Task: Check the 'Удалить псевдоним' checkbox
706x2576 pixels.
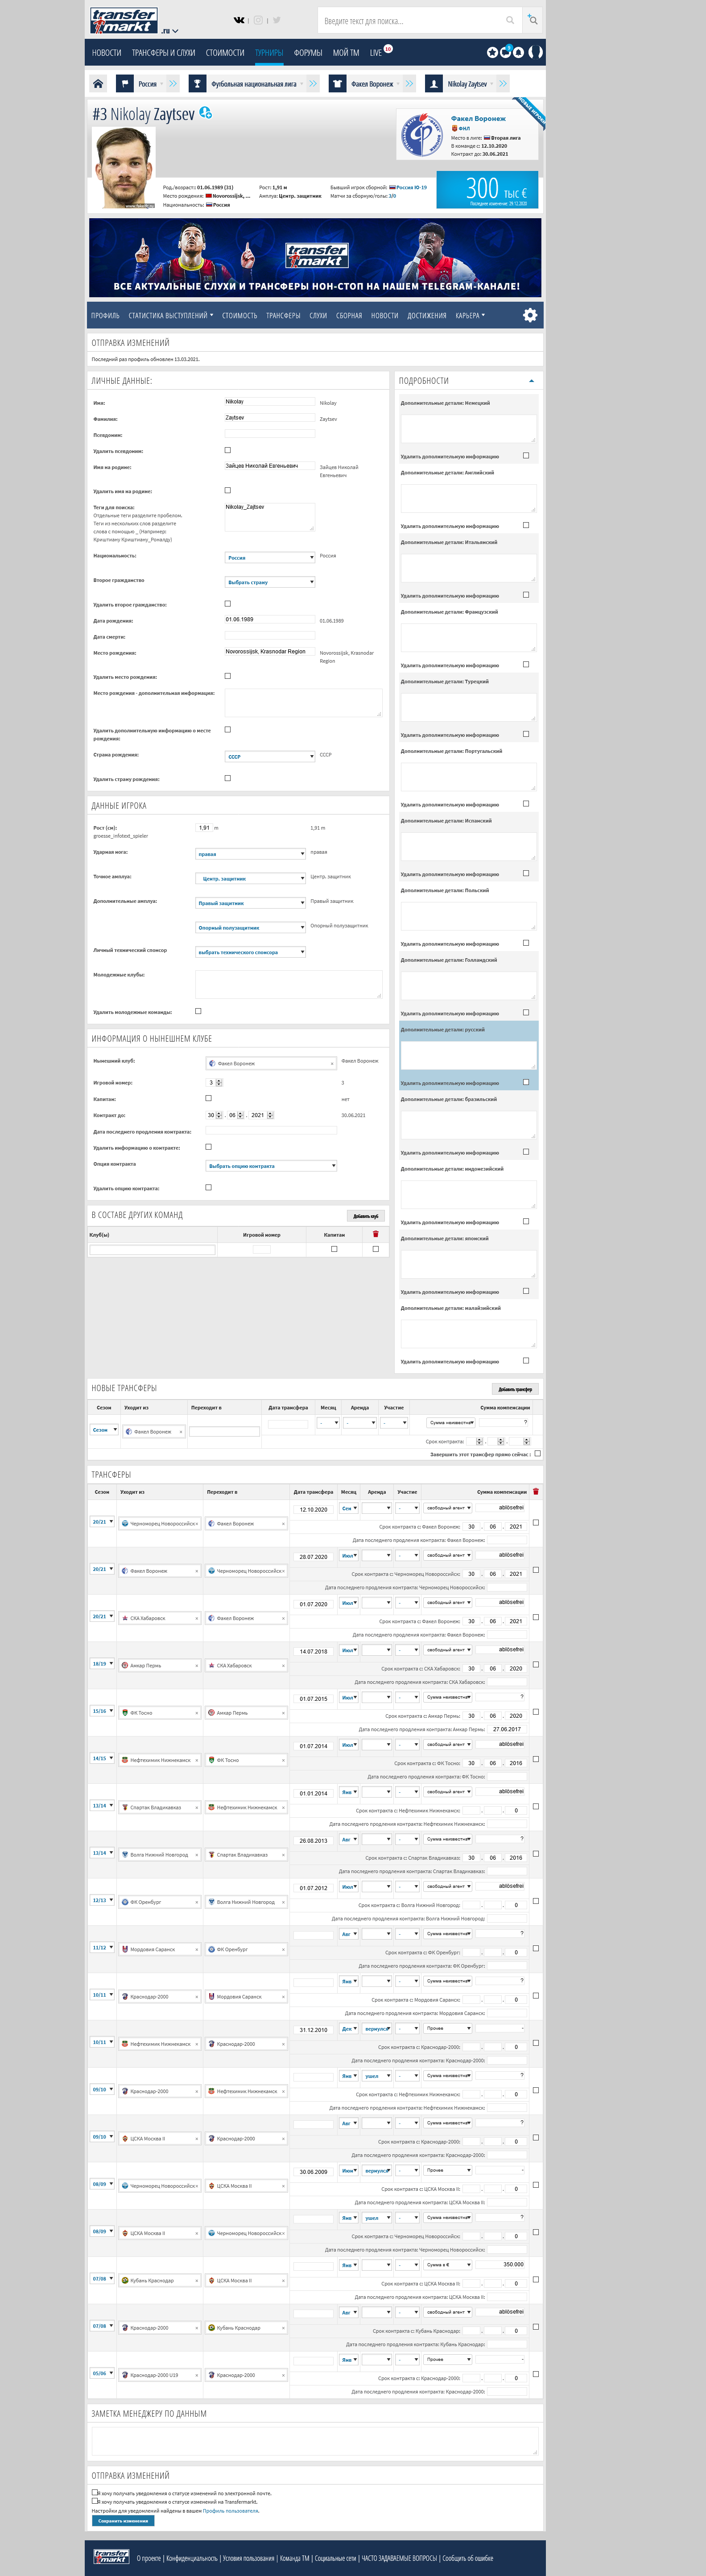Action: pyautogui.click(x=228, y=450)
